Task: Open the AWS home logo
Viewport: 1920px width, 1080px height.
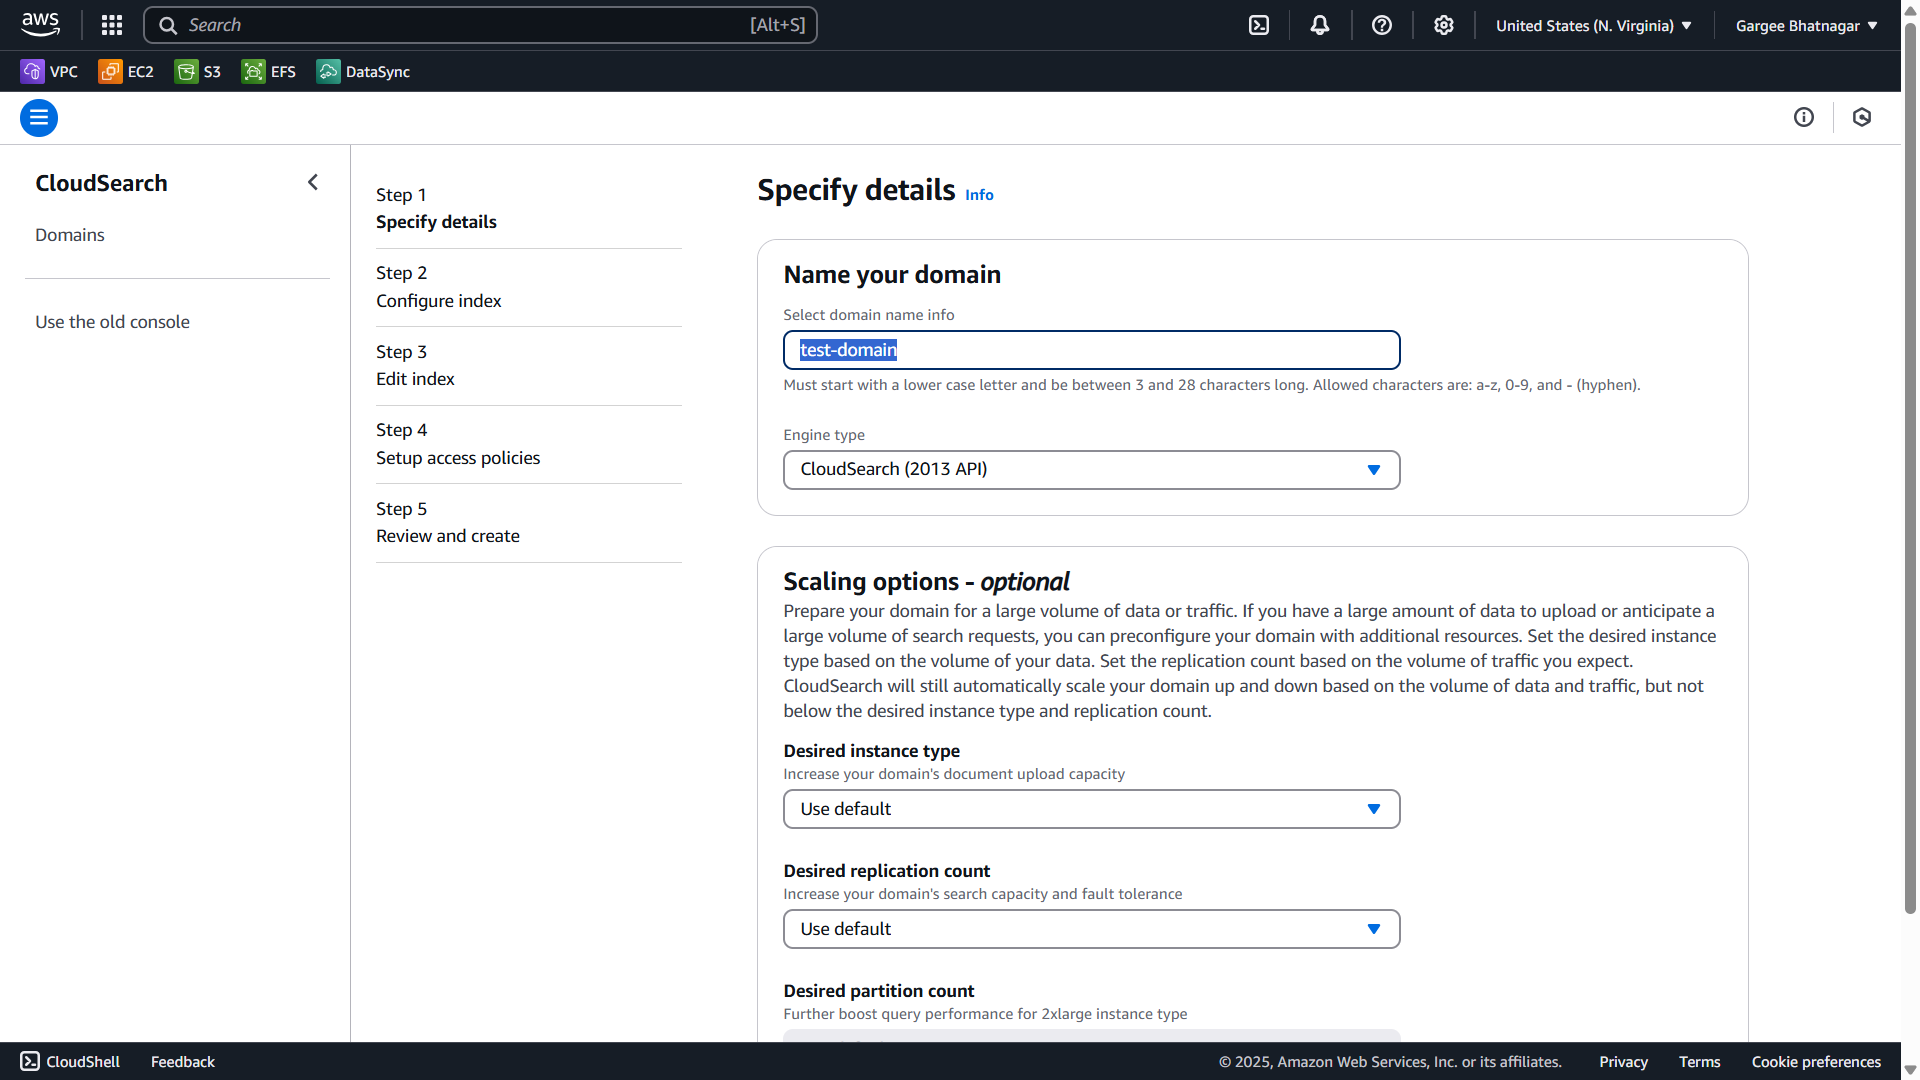Action: [x=41, y=25]
